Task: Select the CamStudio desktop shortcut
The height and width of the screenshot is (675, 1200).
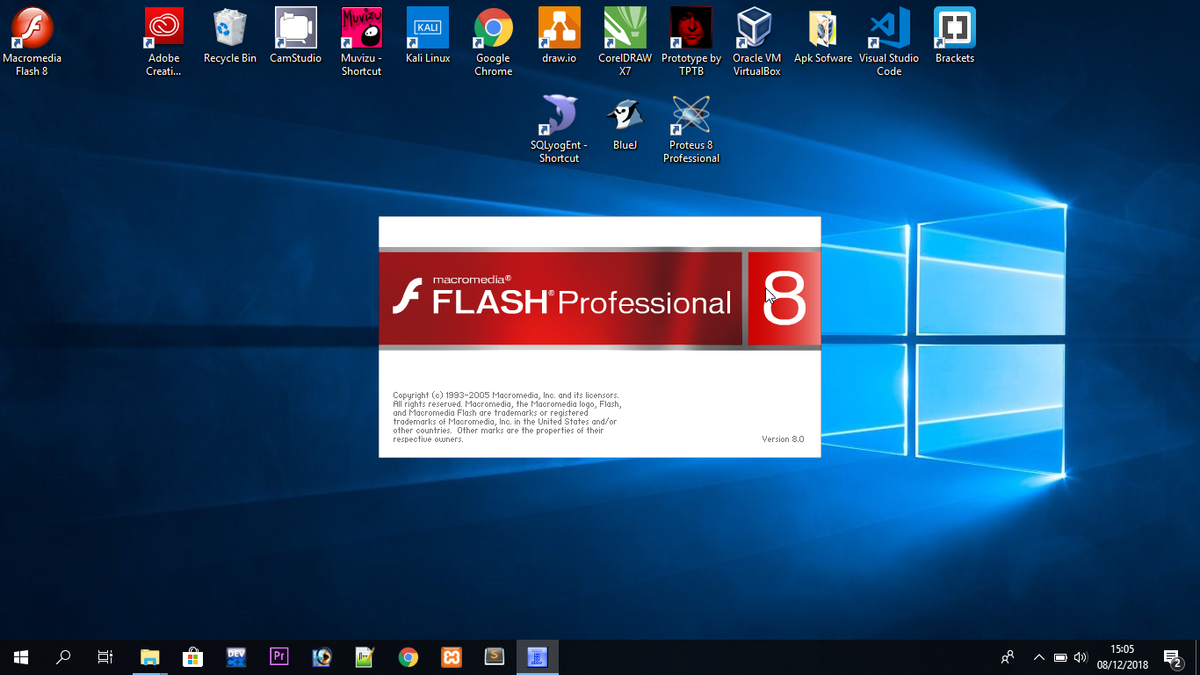Action: point(296,37)
